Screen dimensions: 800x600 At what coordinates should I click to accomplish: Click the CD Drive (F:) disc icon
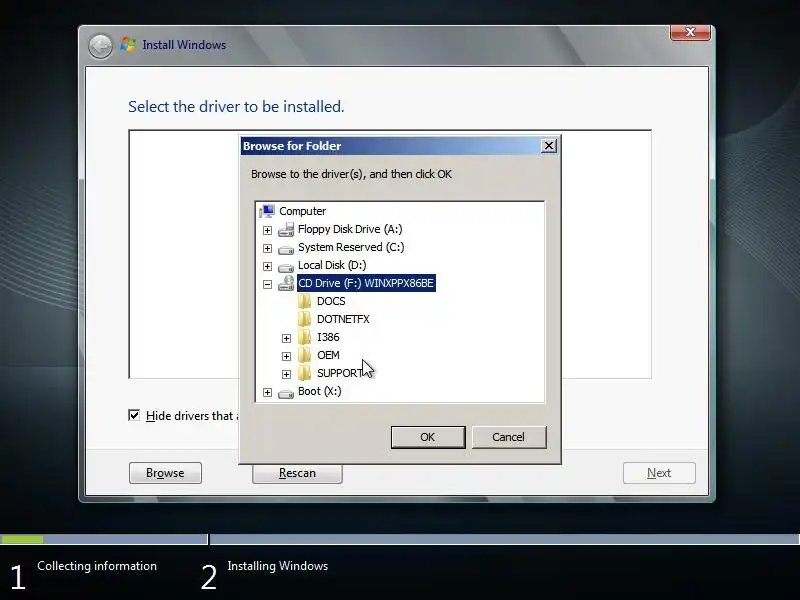(286, 283)
